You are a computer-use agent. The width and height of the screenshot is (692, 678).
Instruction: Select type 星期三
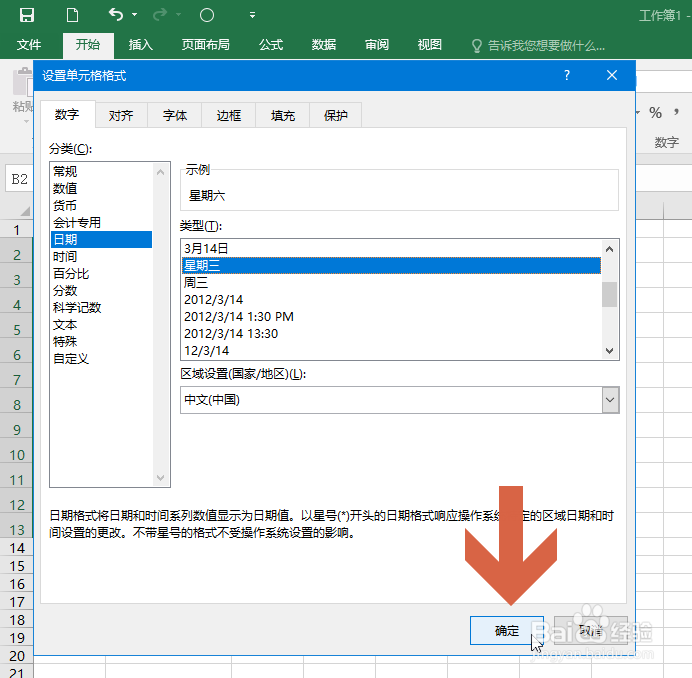[x=391, y=265]
